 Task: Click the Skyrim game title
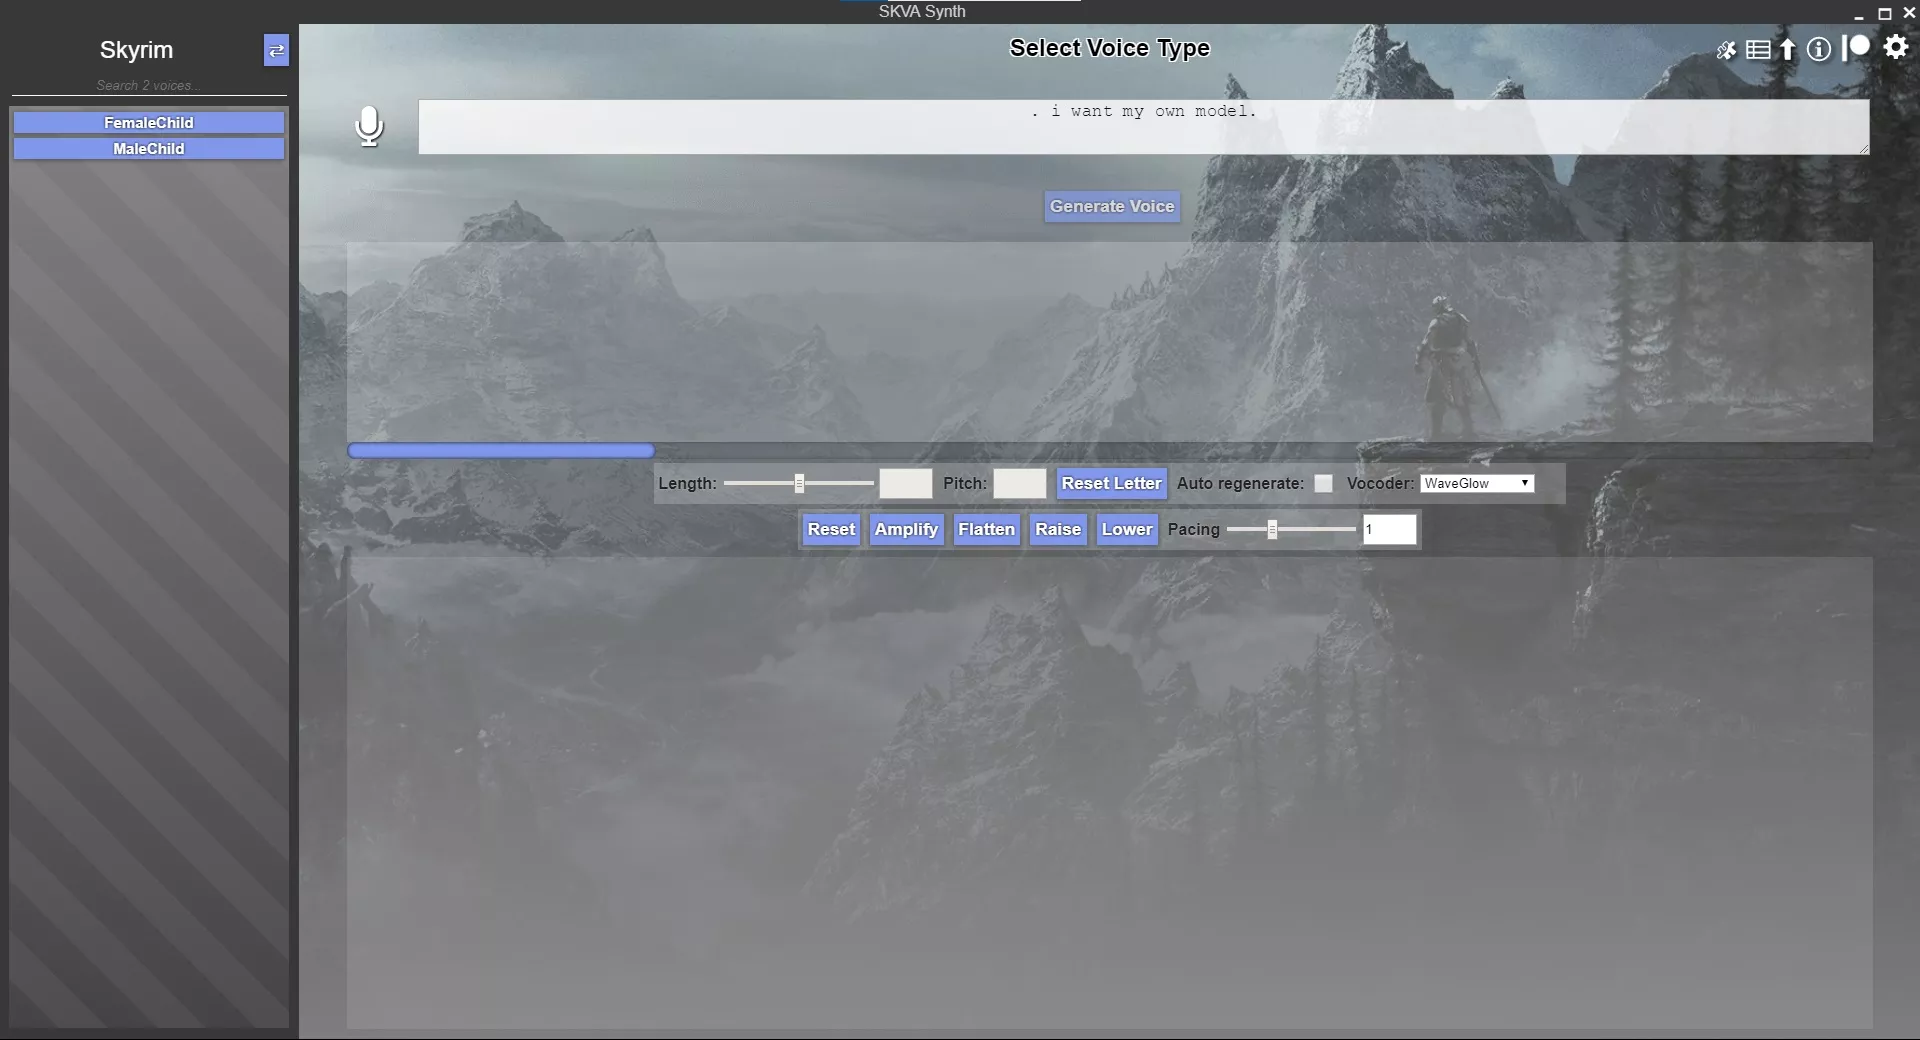click(x=136, y=50)
